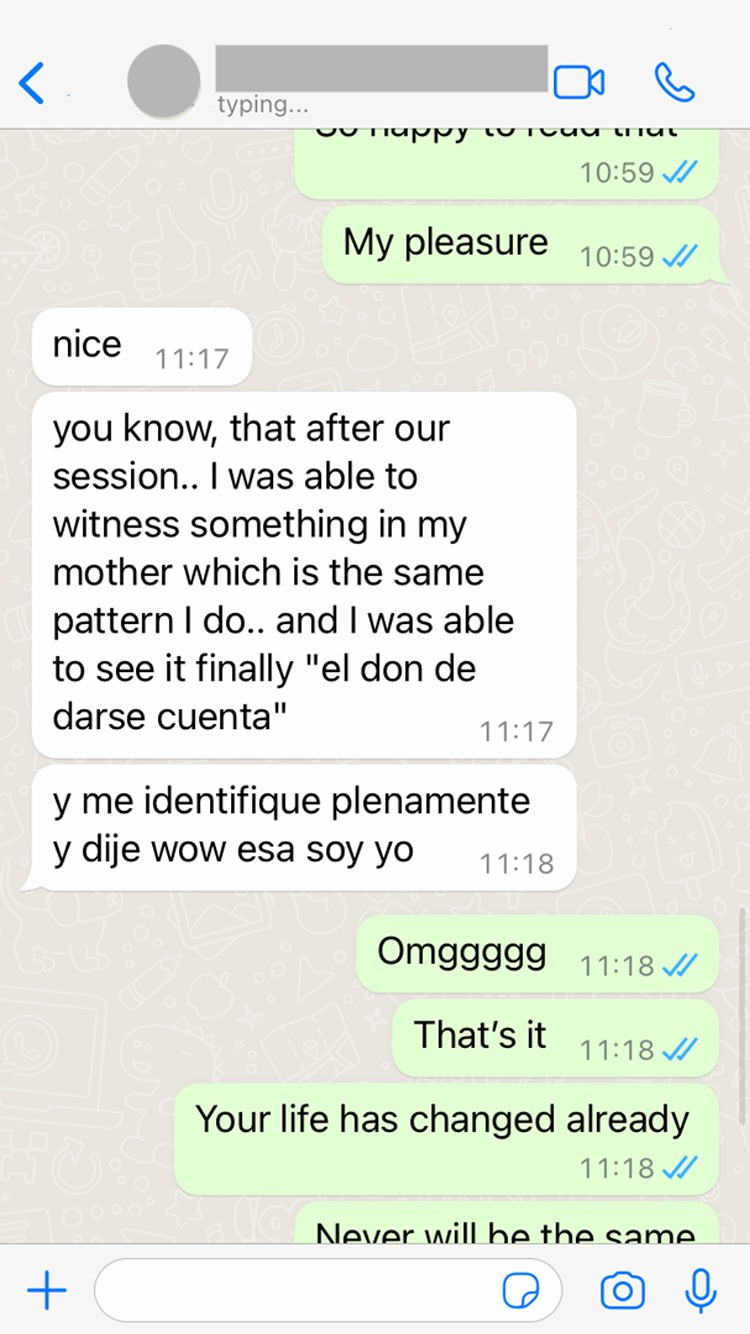
Task: Tap the plus attachment icon
Action: coord(46,1291)
